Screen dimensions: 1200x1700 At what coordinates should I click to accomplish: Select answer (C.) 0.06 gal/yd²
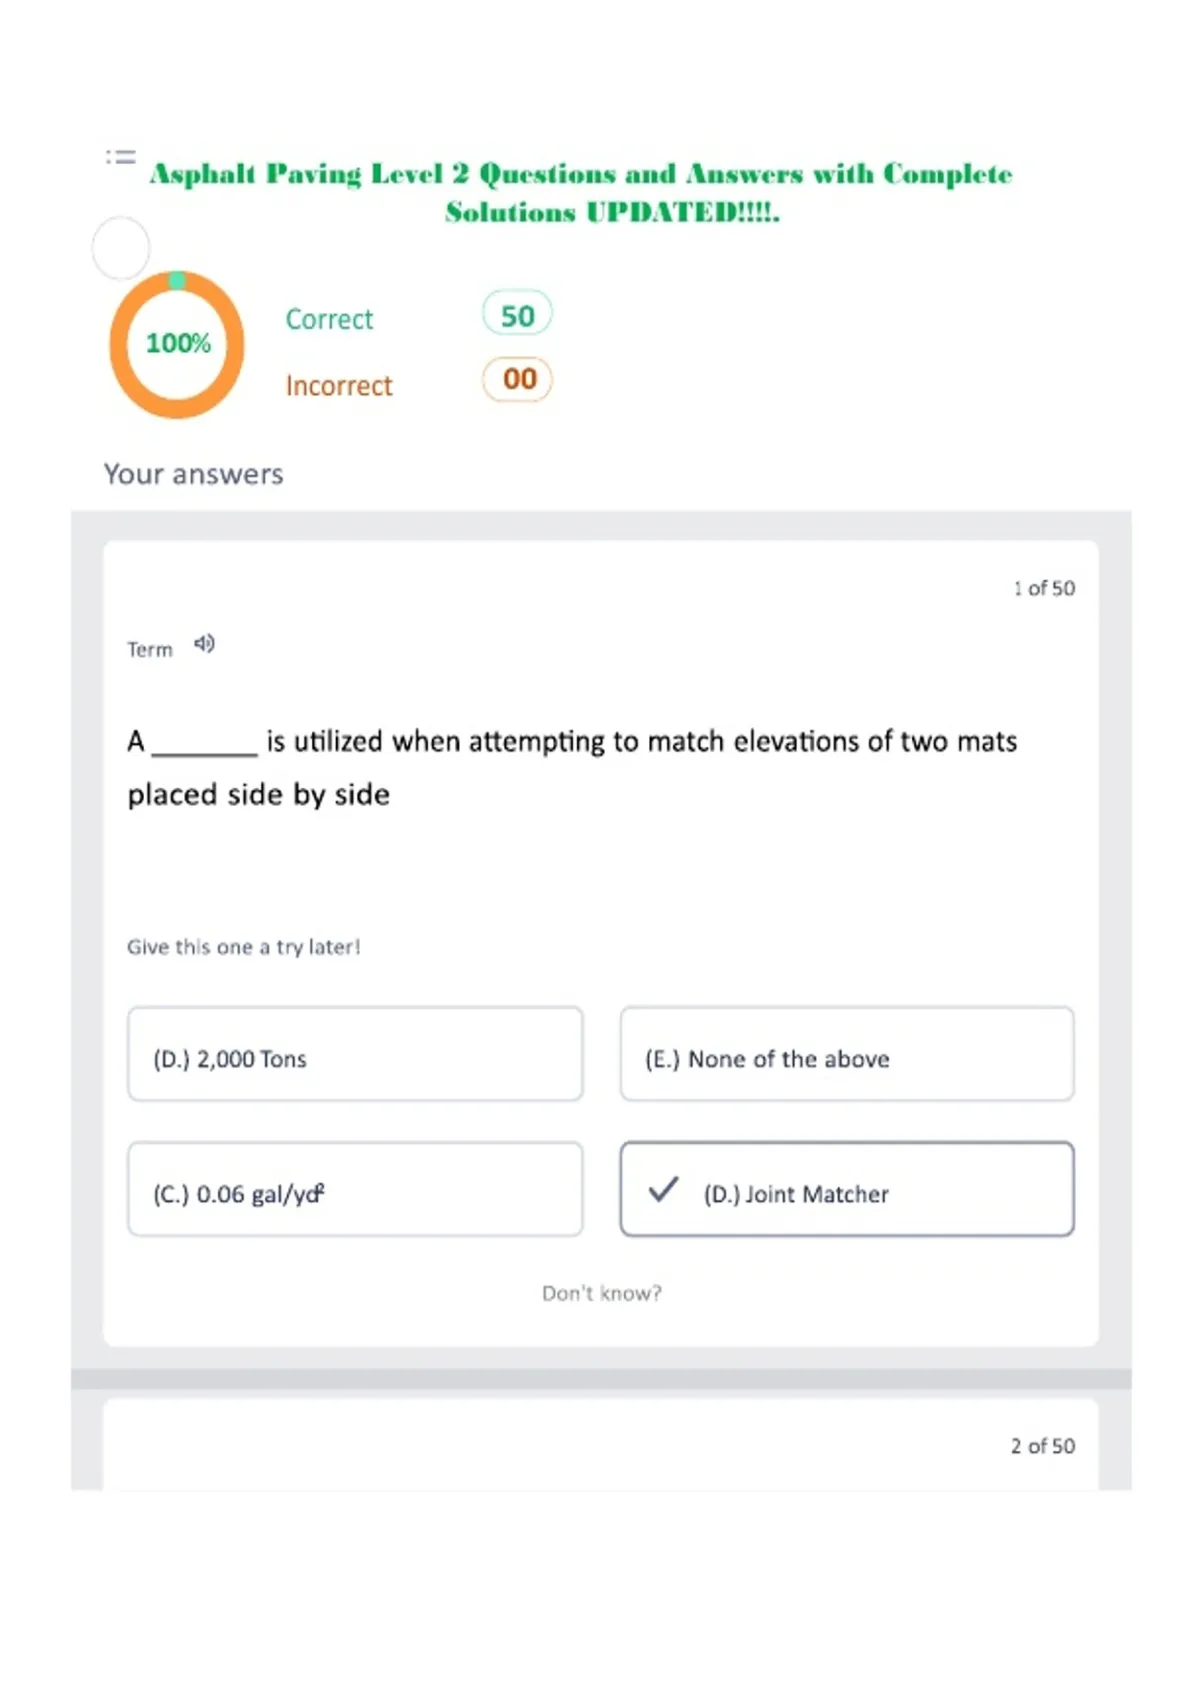(355, 1189)
